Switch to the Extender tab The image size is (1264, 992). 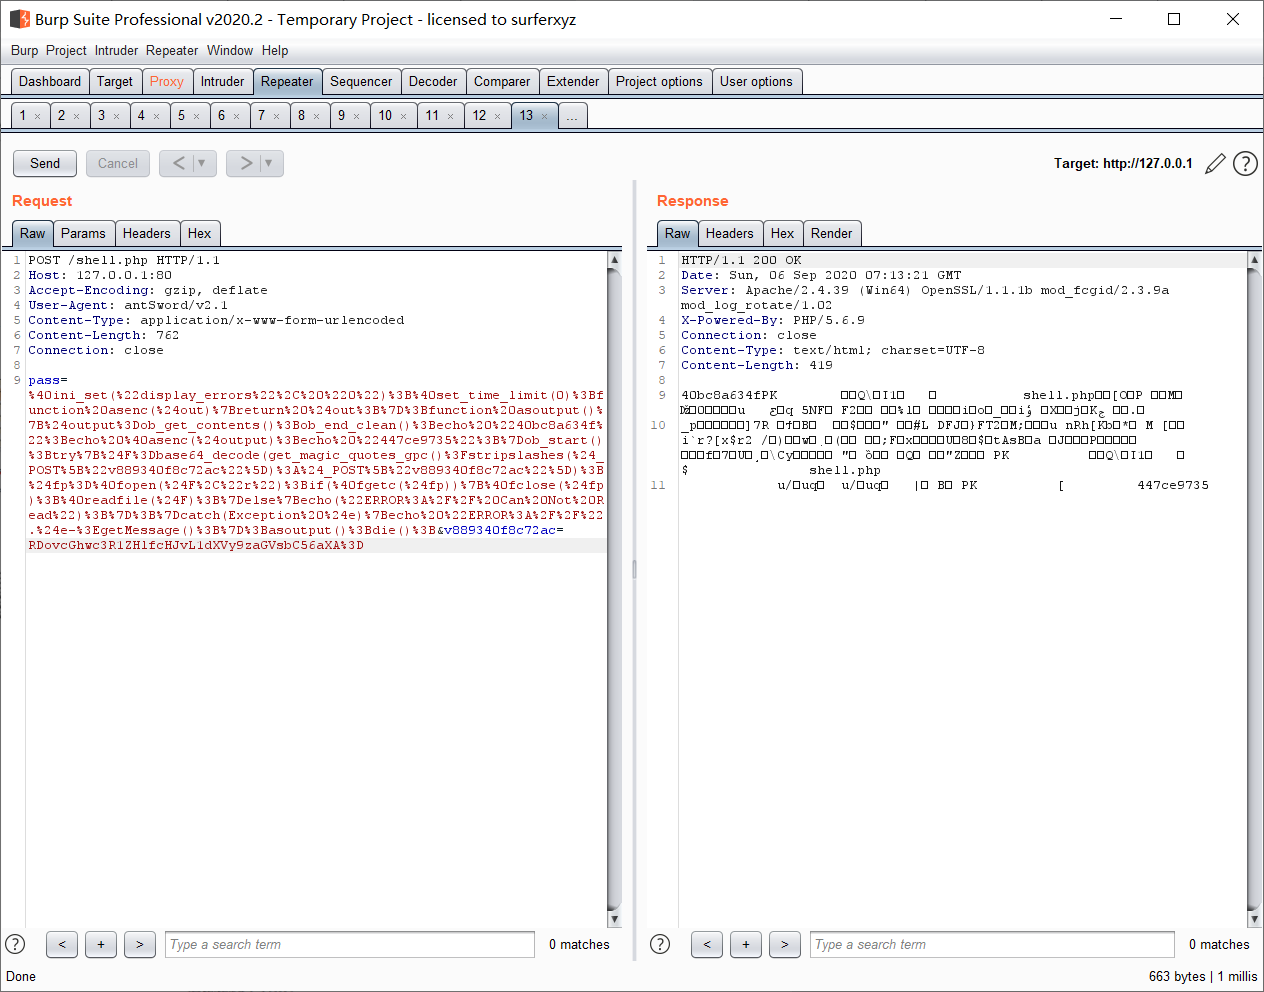point(573,82)
